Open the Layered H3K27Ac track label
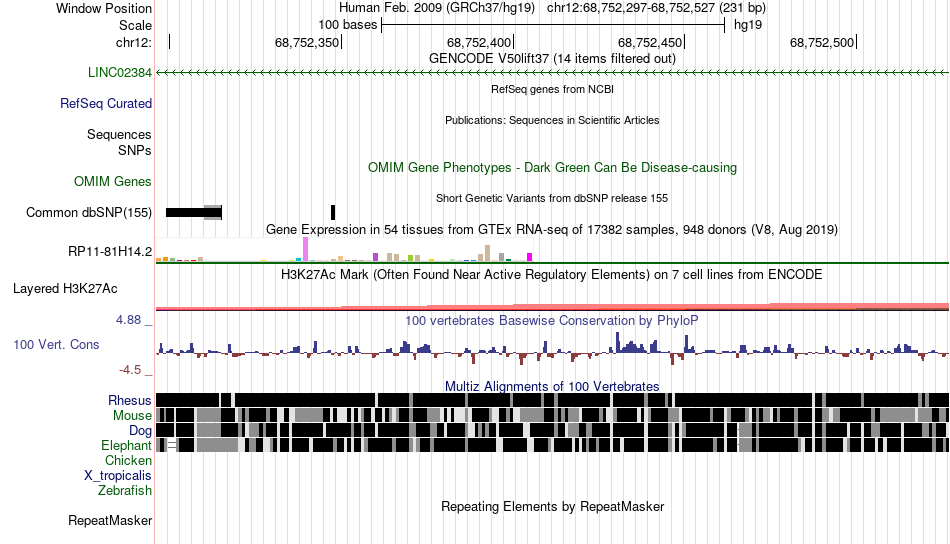This screenshot has height=544, width=950. (65, 288)
